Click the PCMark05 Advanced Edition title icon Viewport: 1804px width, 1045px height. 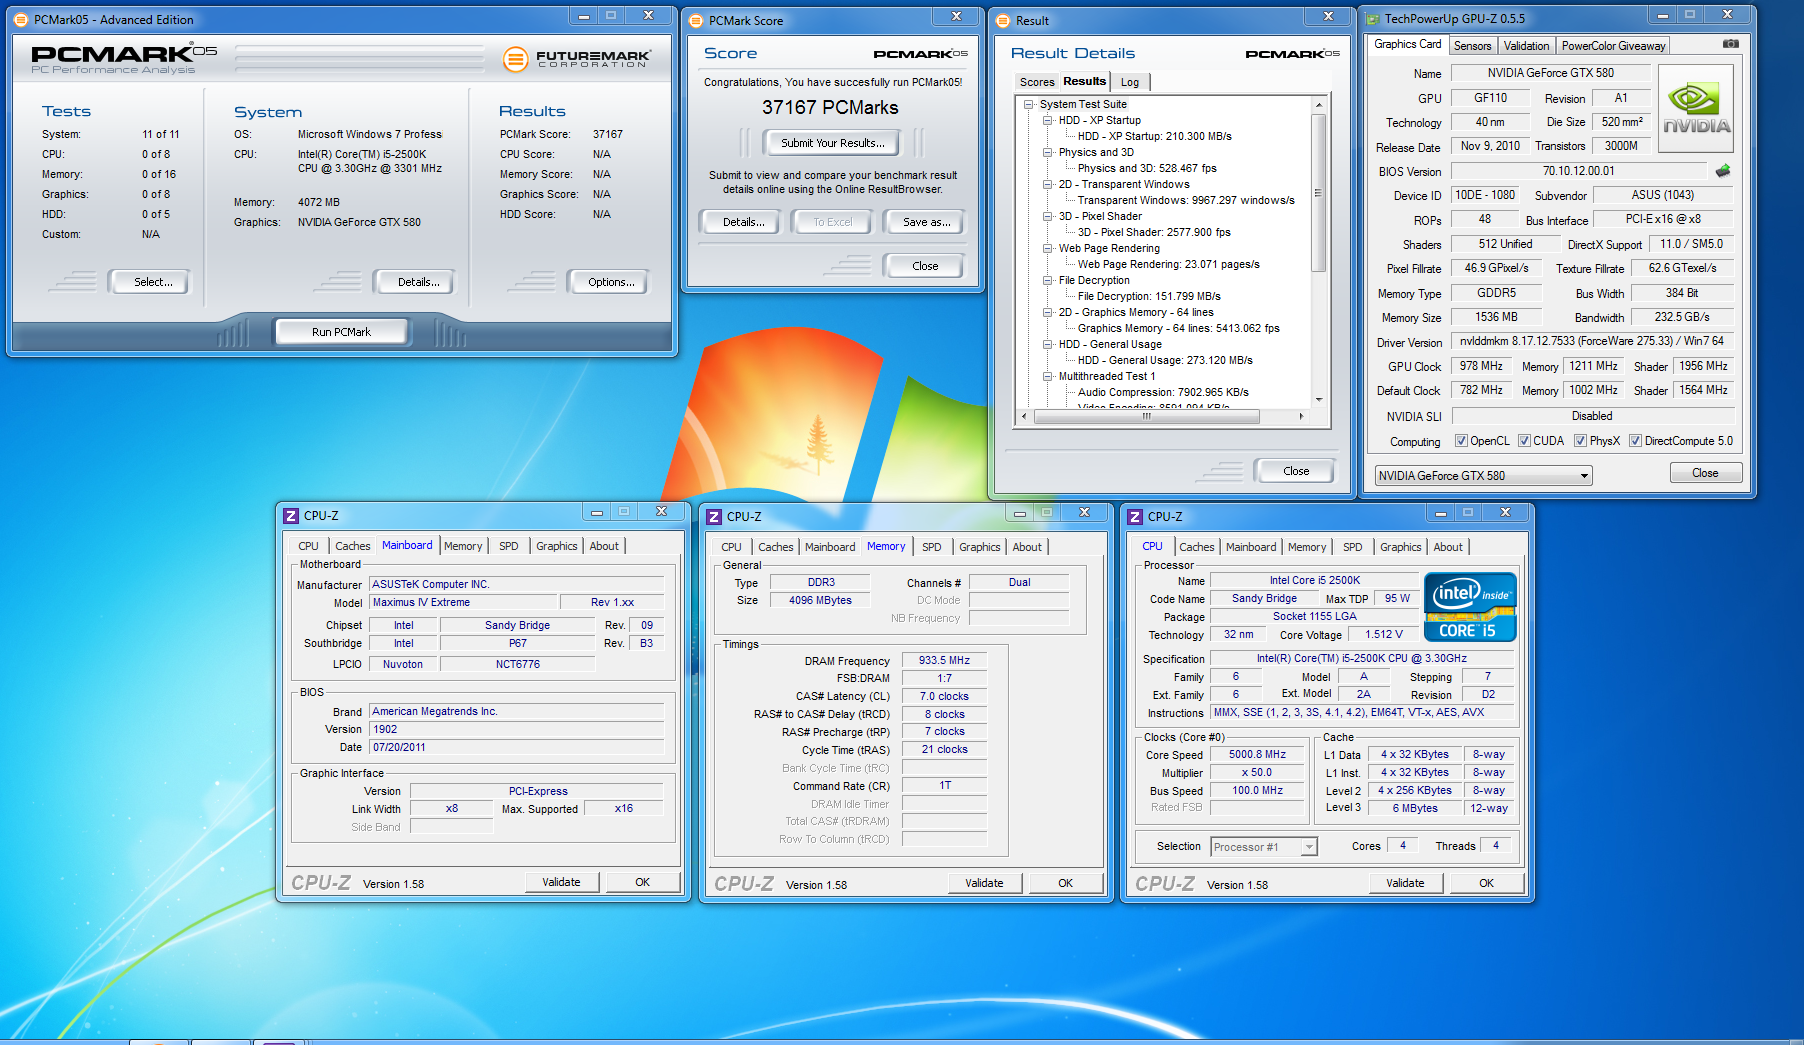click(22, 20)
